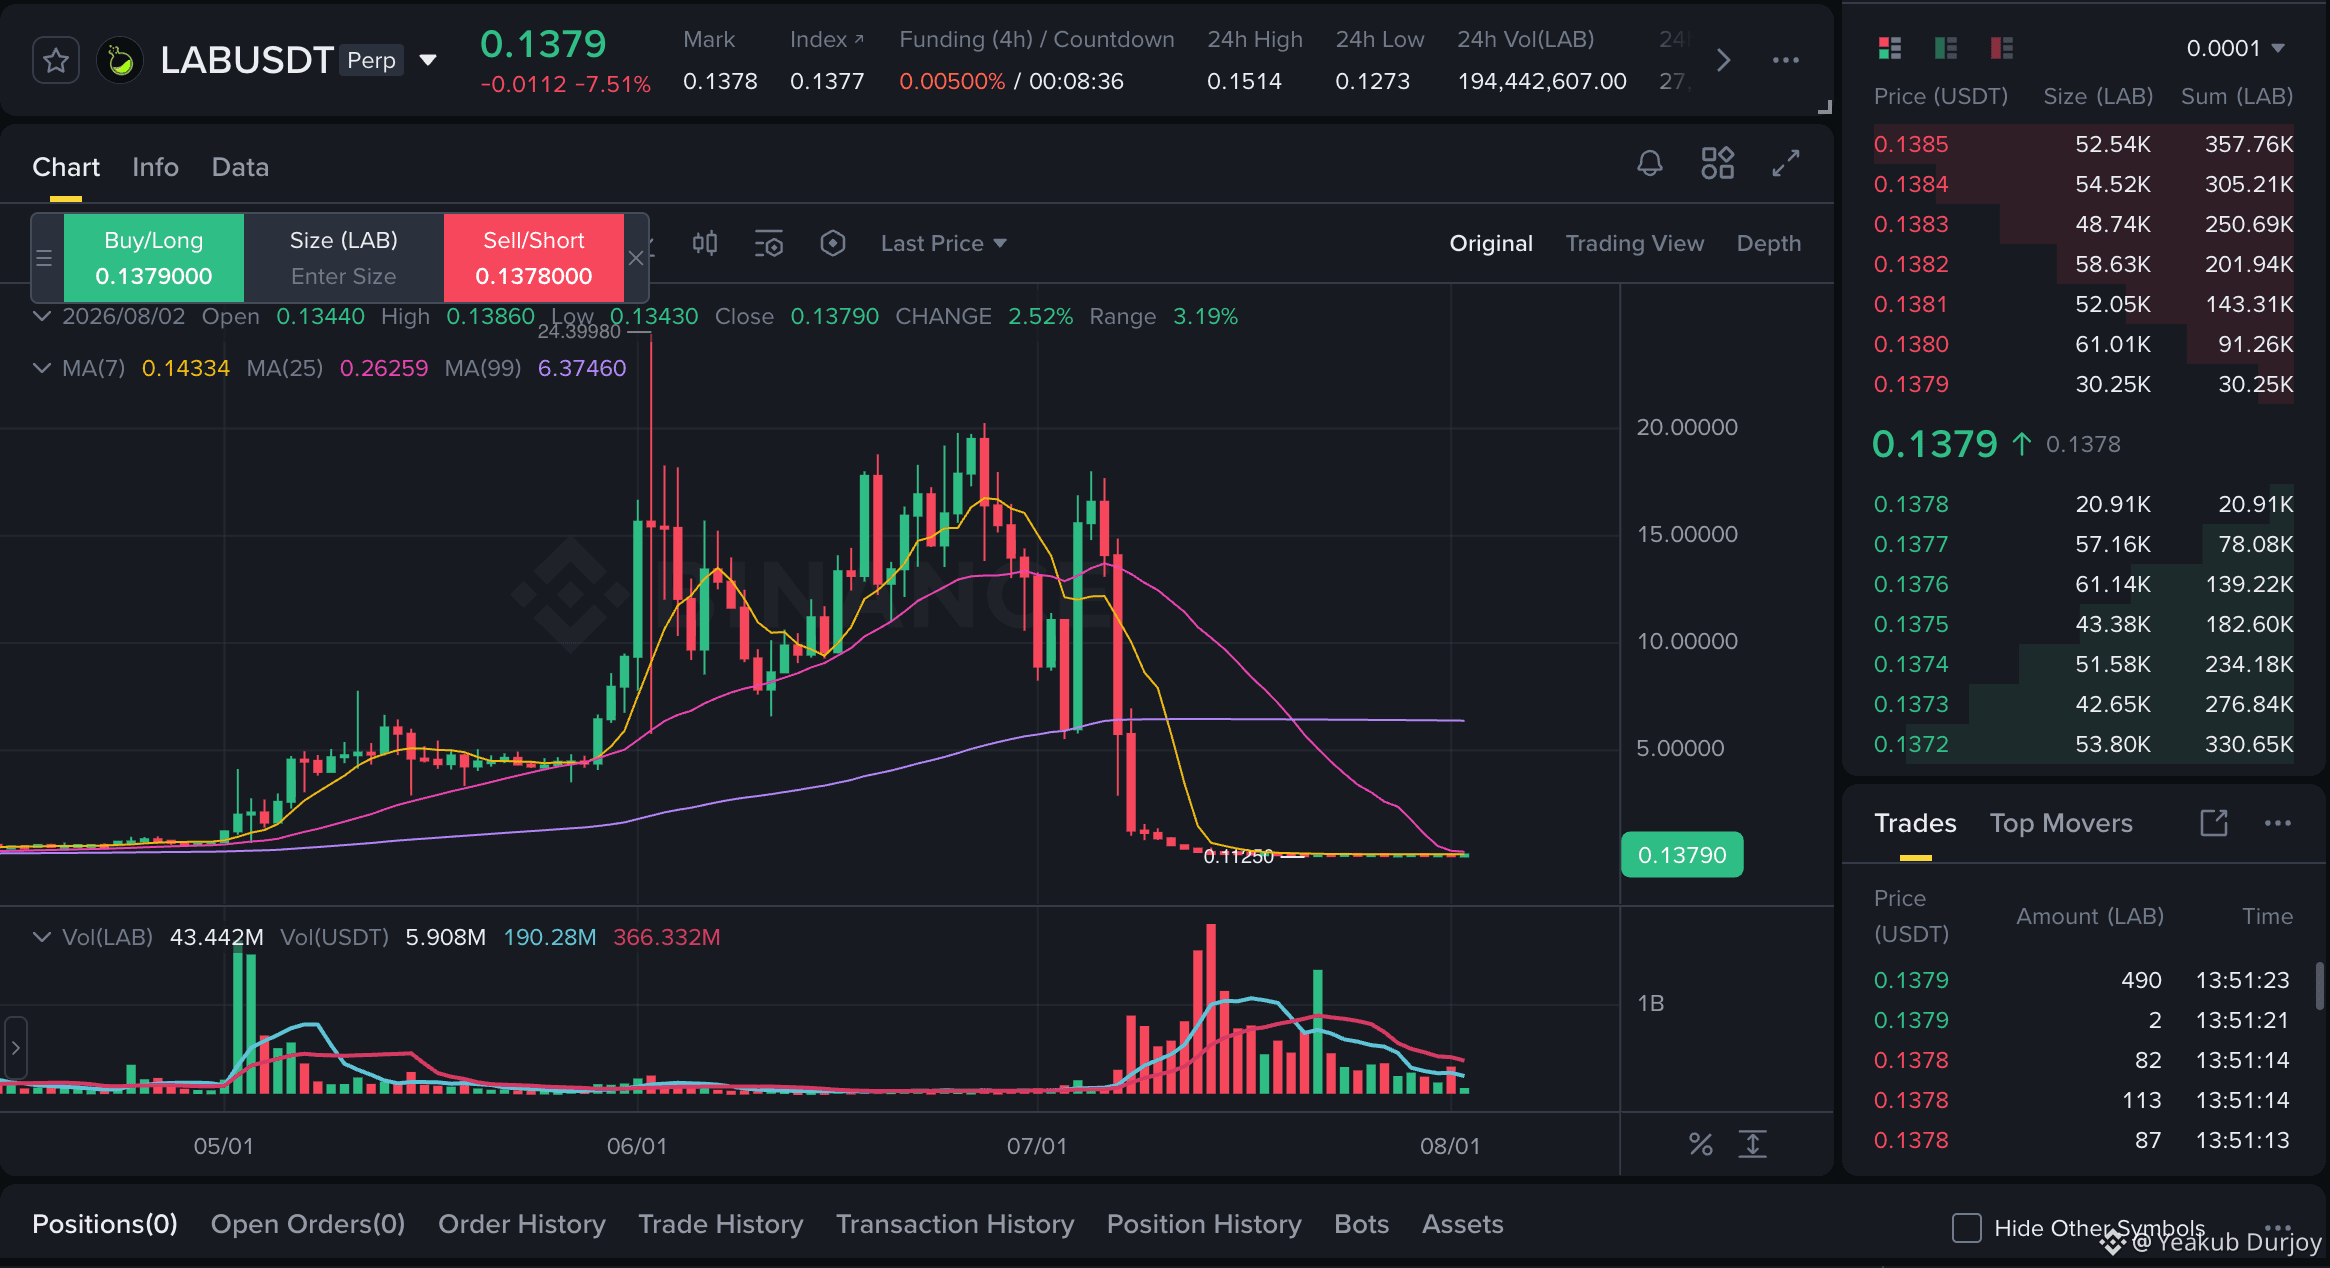Switch to Depth chart view
2330x1268 pixels.
coord(1768,243)
